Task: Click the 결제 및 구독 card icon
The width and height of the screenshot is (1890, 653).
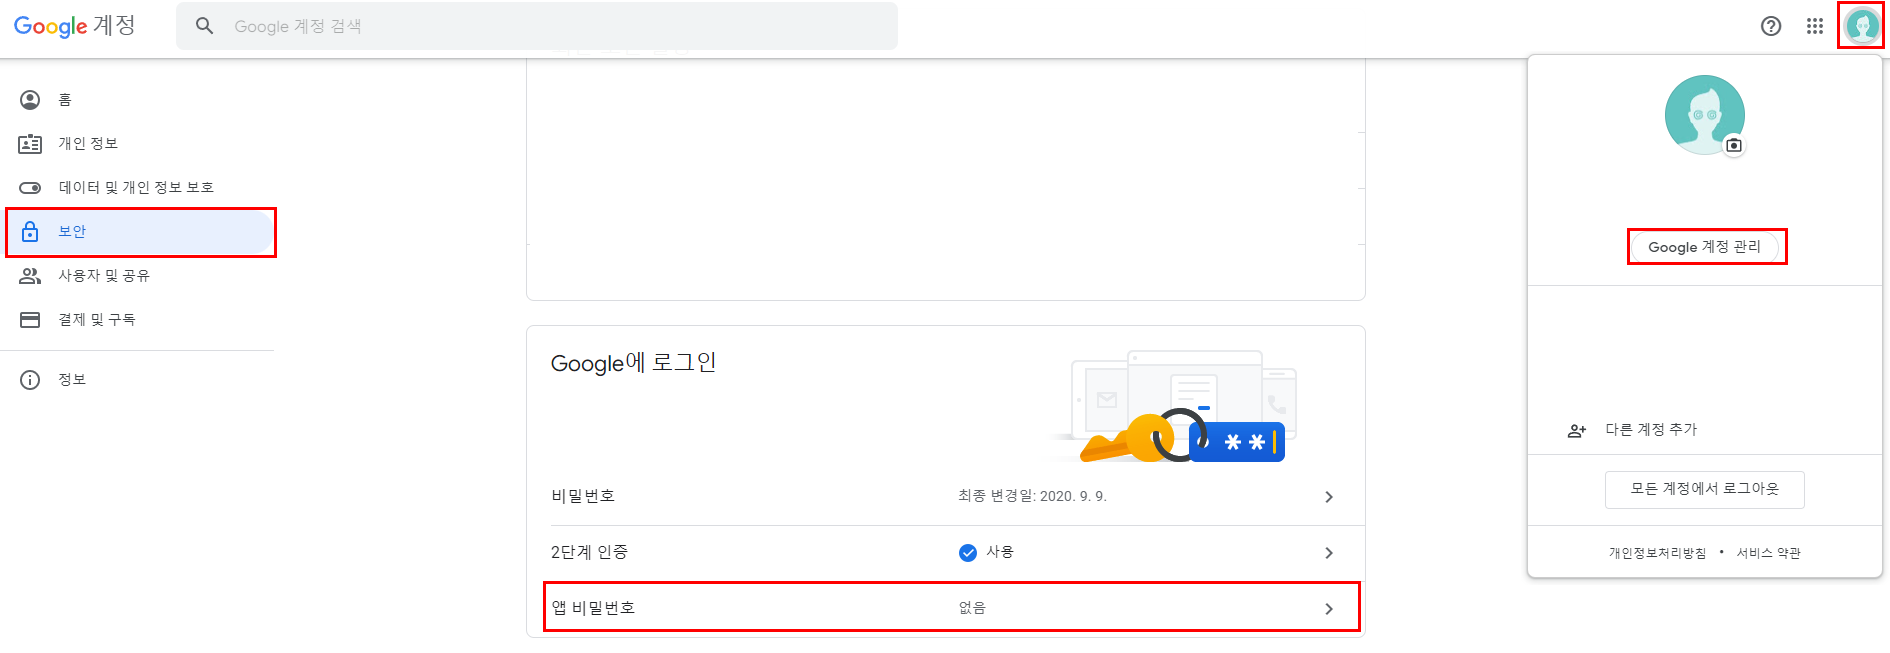Action: click(x=30, y=320)
